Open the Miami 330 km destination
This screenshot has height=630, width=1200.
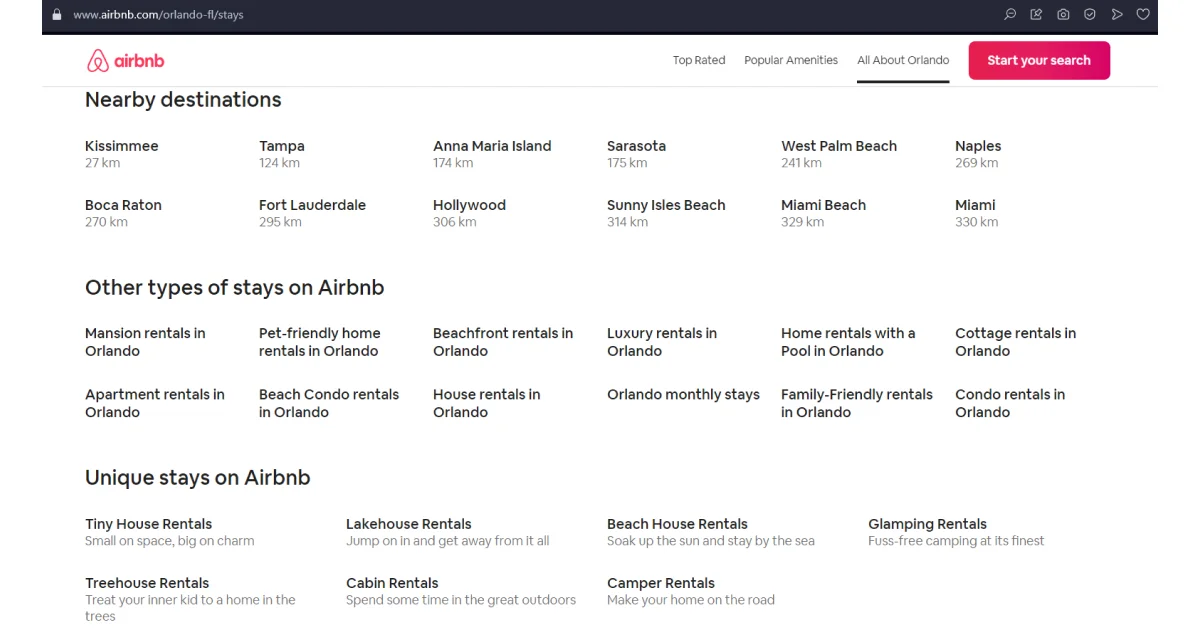coord(976,213)
